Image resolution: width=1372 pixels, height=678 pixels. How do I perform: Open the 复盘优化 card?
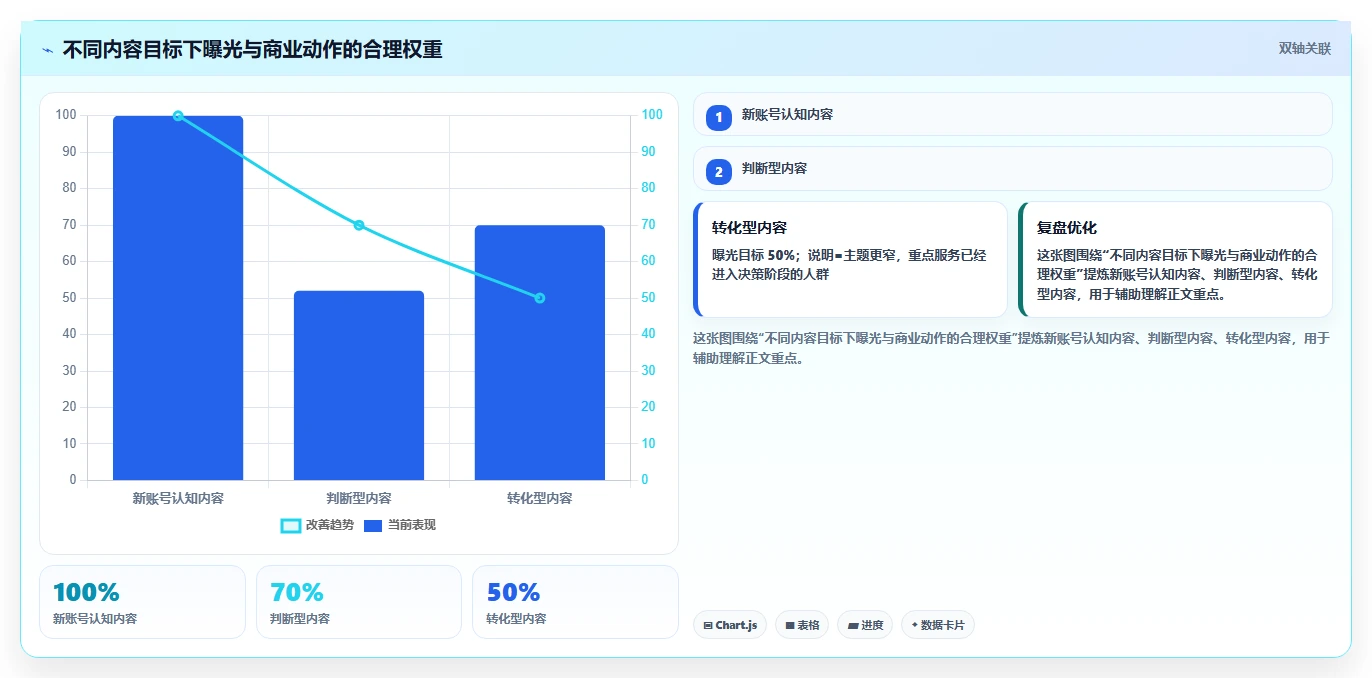(1175, 260)
